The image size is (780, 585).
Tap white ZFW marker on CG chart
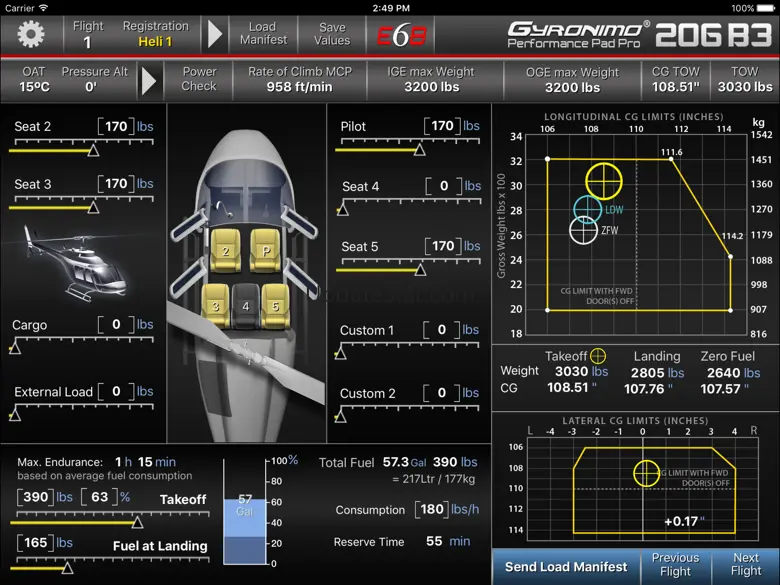[x=584, y=230]
